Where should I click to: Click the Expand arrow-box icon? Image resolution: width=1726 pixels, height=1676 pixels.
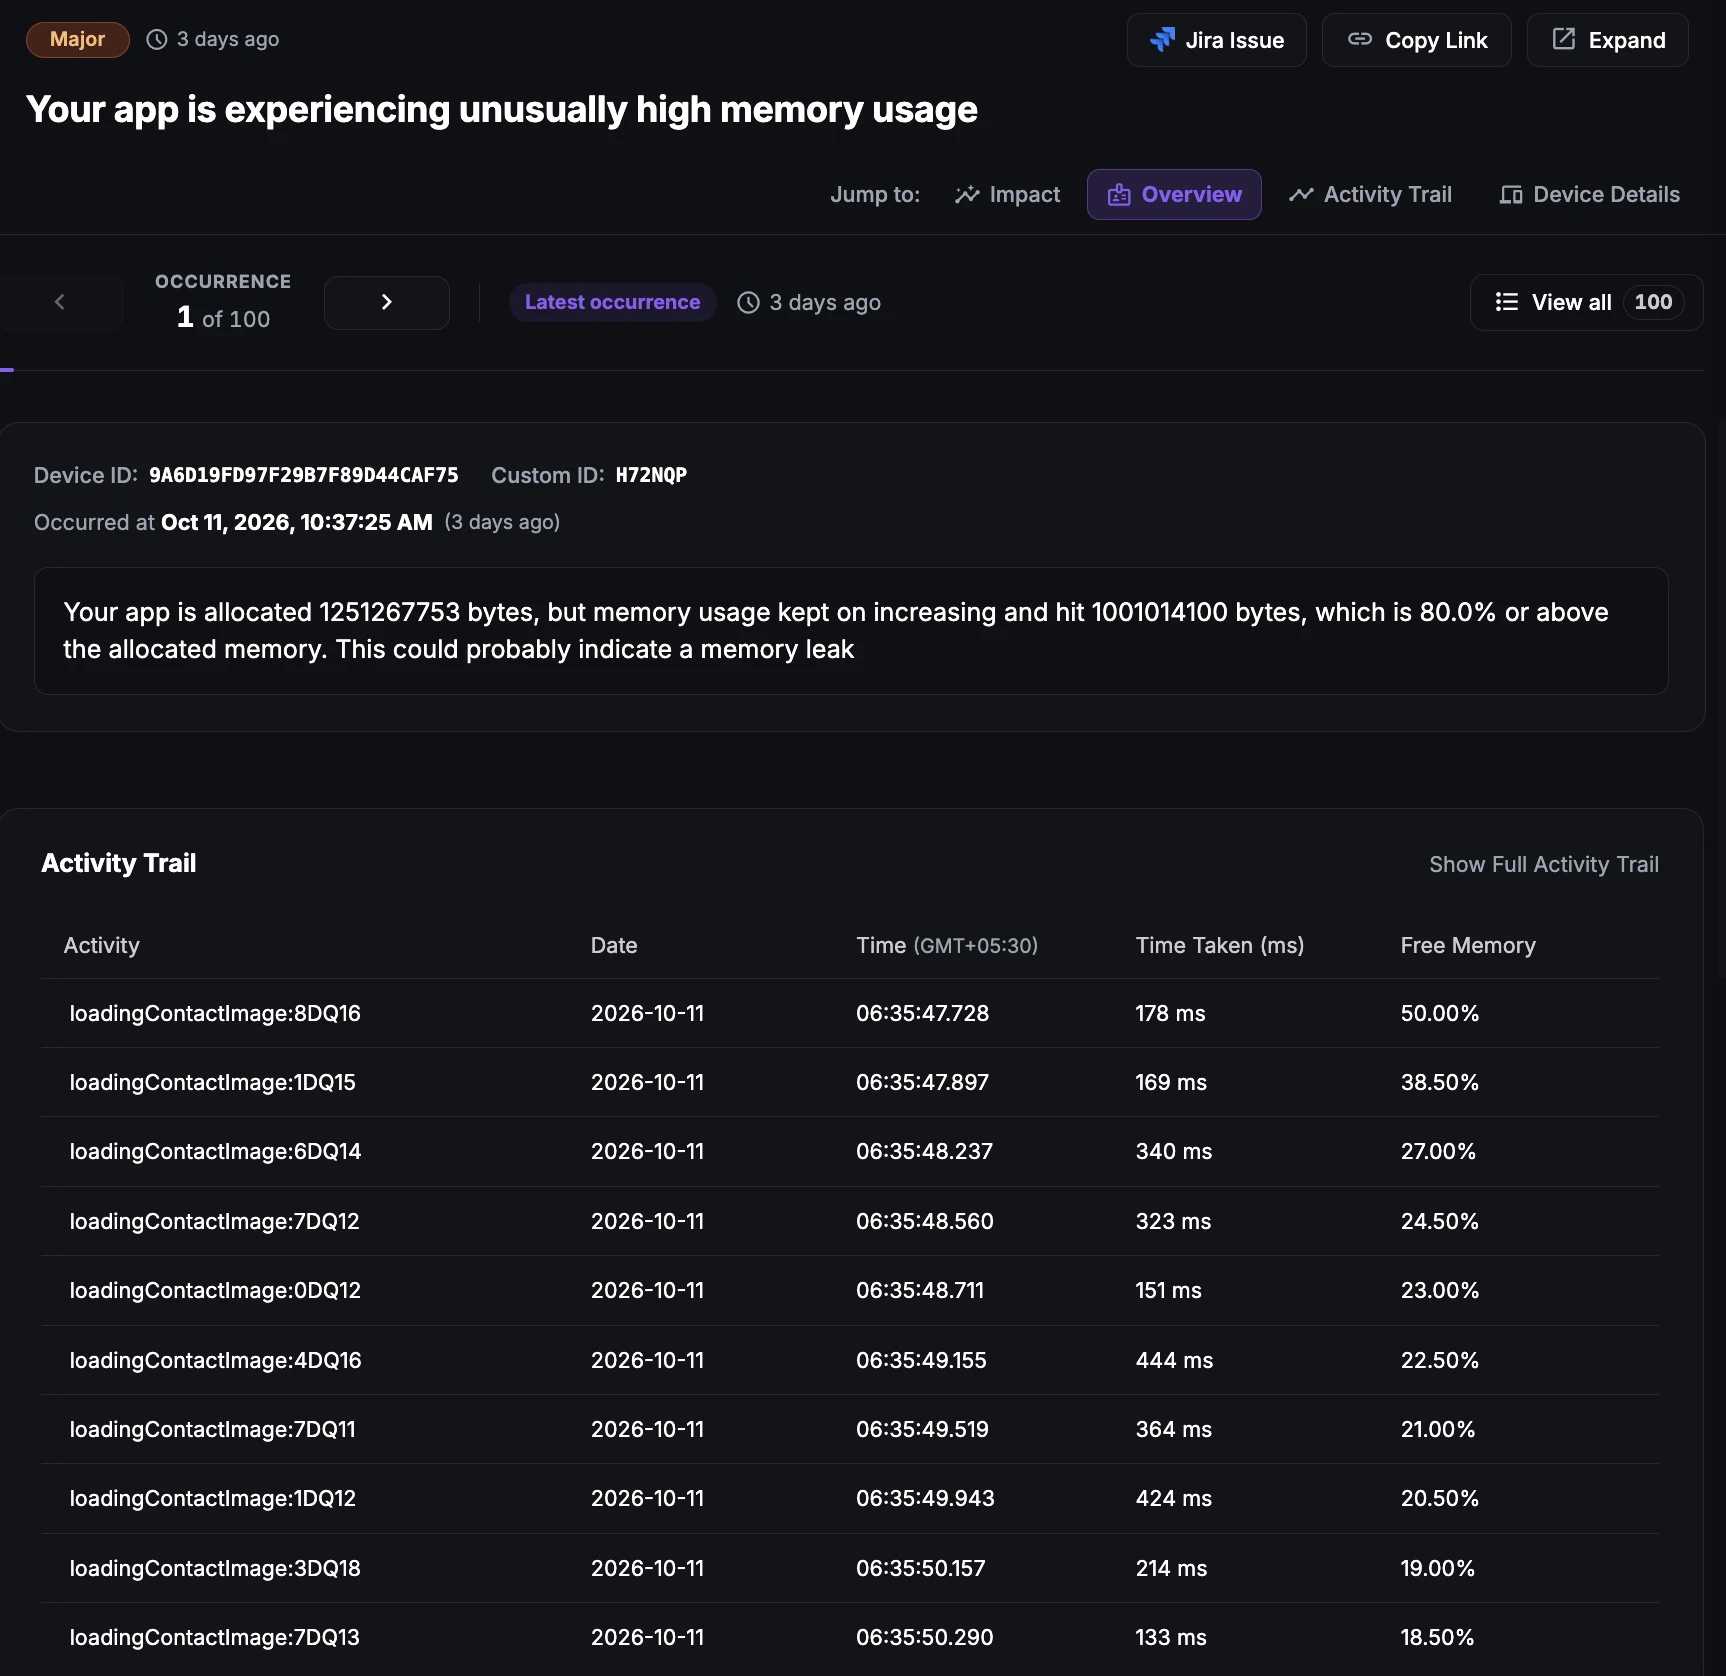pyautogui.click(x=1563, y=39)
